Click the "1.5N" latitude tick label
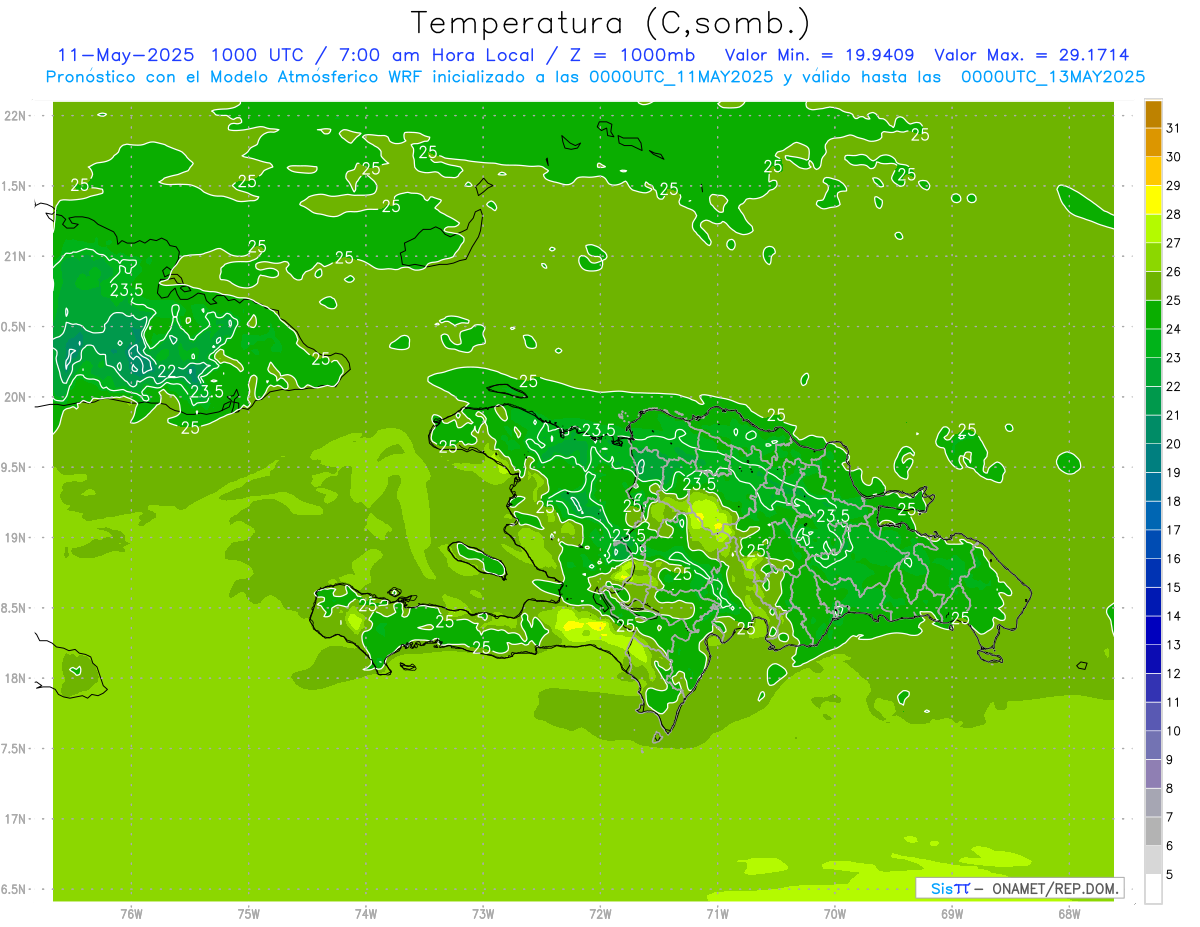 point(15,186)
